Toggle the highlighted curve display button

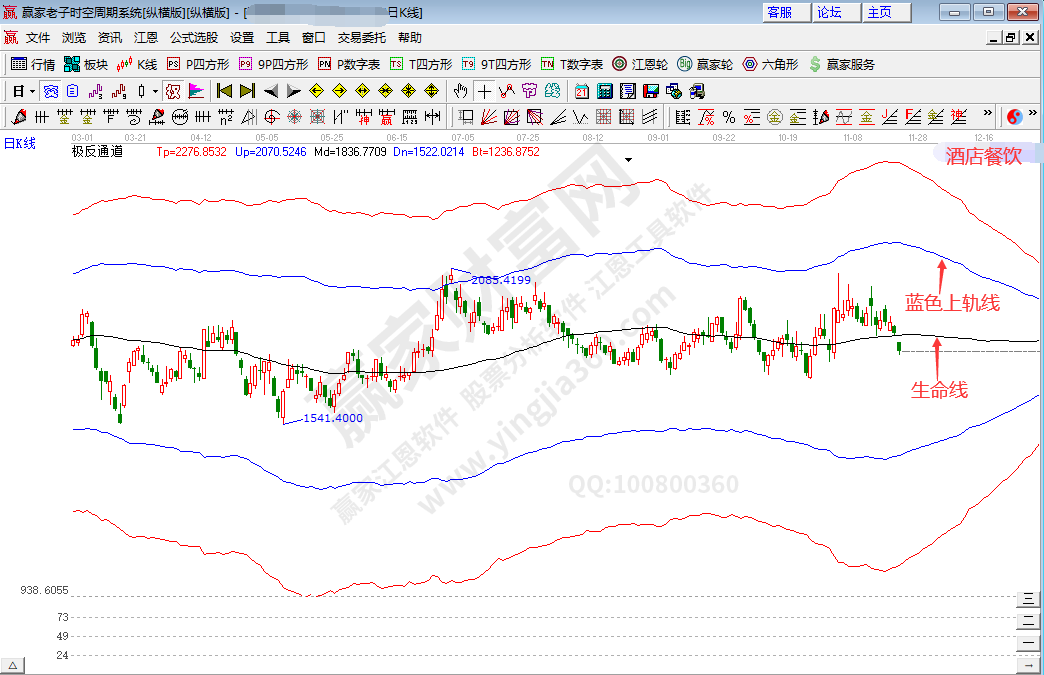click(x=172, y=91)
